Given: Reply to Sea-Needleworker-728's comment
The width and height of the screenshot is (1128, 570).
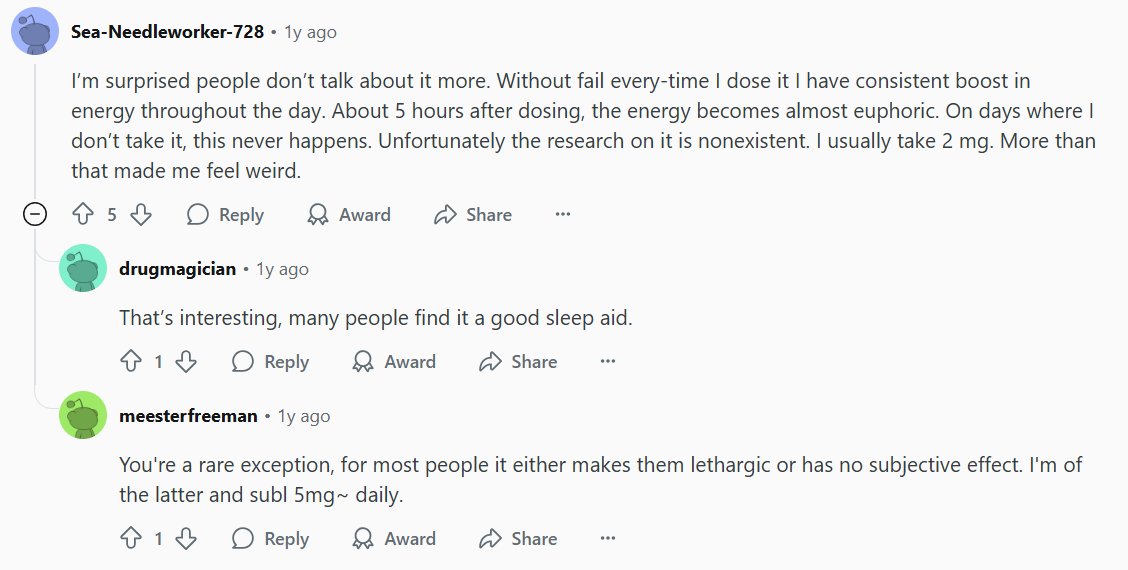Looking at the screenshot, I should pyautogui.click(x=225, y=214).
